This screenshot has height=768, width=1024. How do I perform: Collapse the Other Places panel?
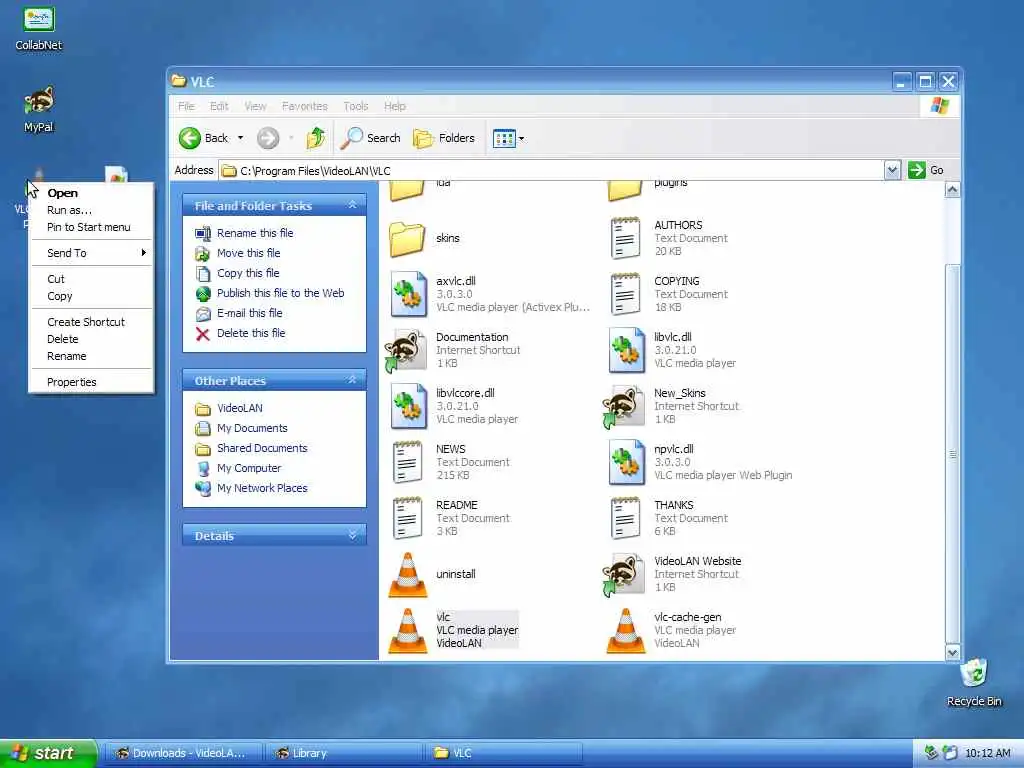(353, 379)
